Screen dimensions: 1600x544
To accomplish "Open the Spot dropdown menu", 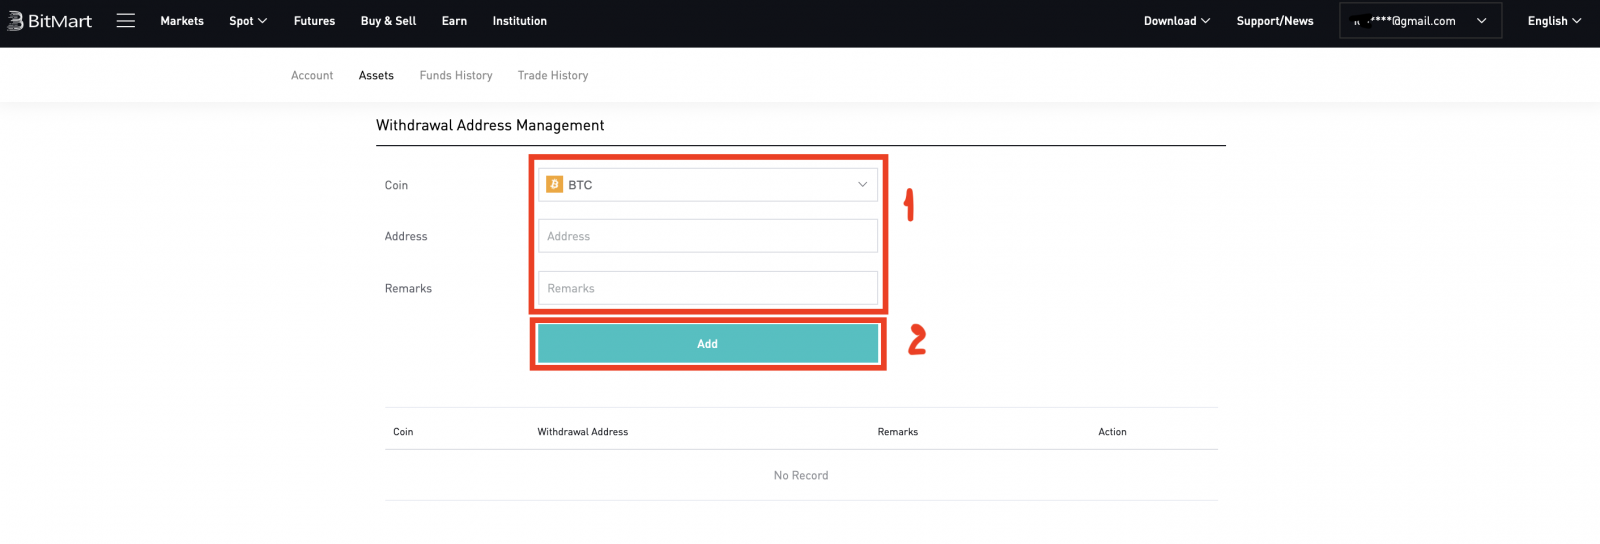I will [247, 21].
